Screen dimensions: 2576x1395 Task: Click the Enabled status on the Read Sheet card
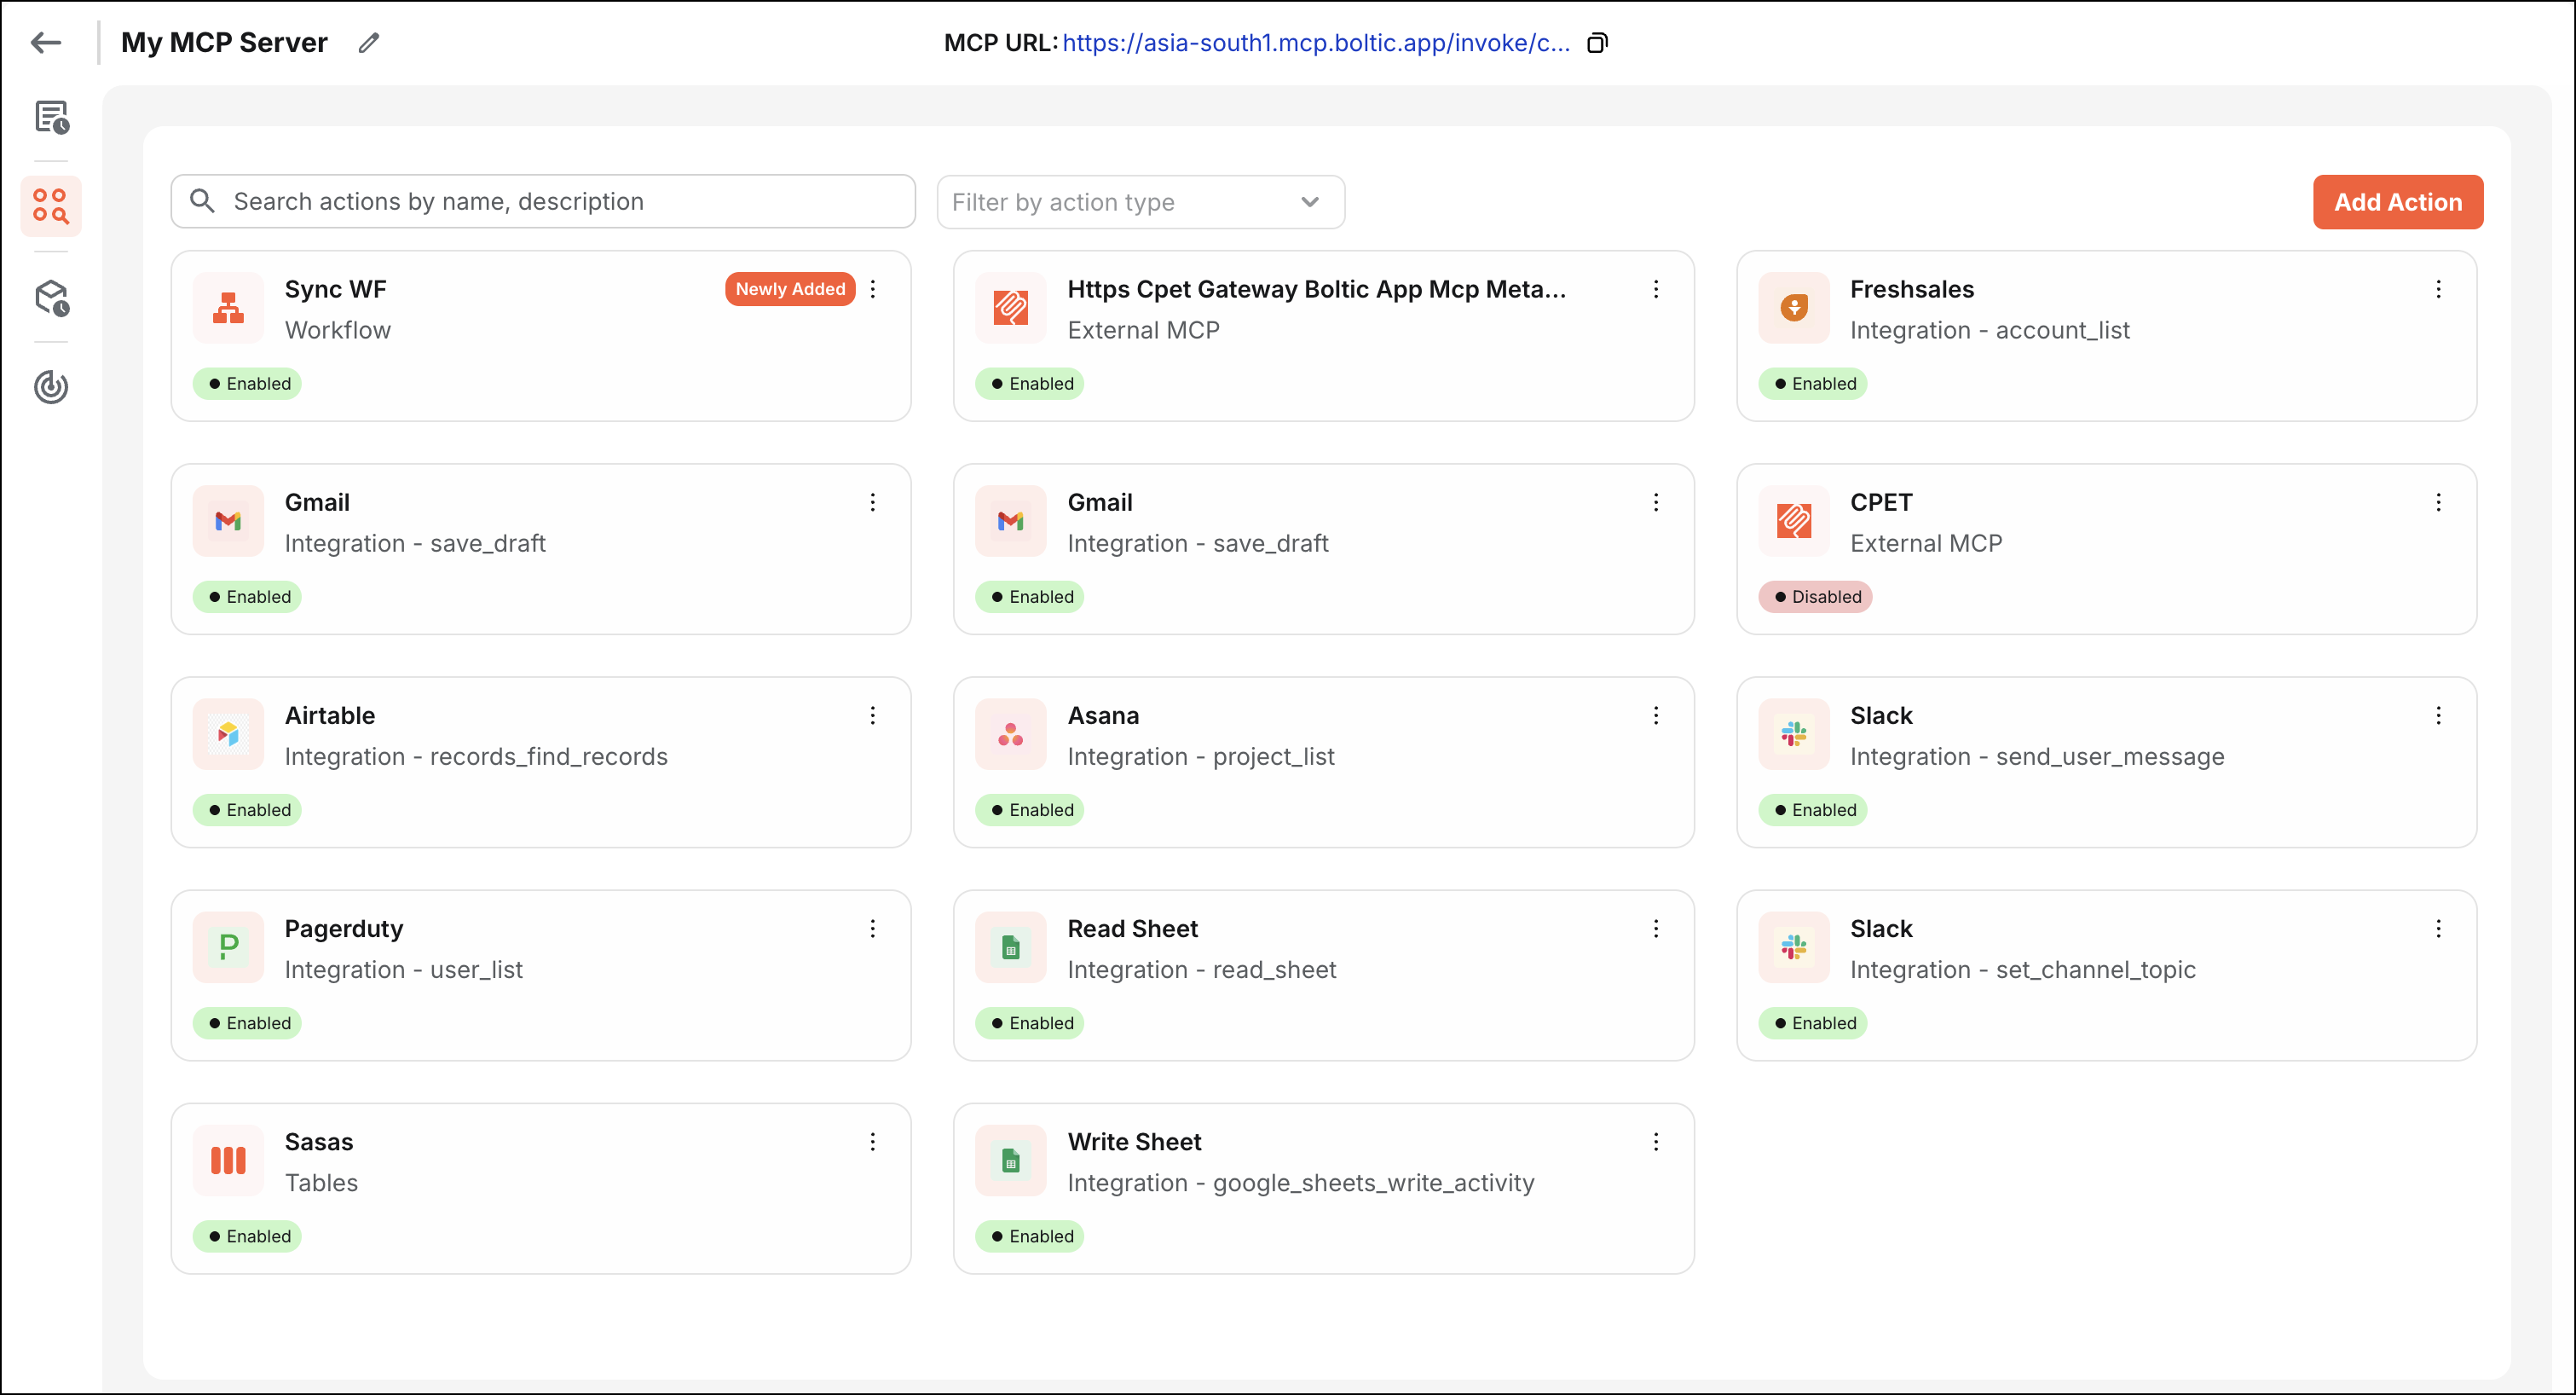coord(1030,1023)
